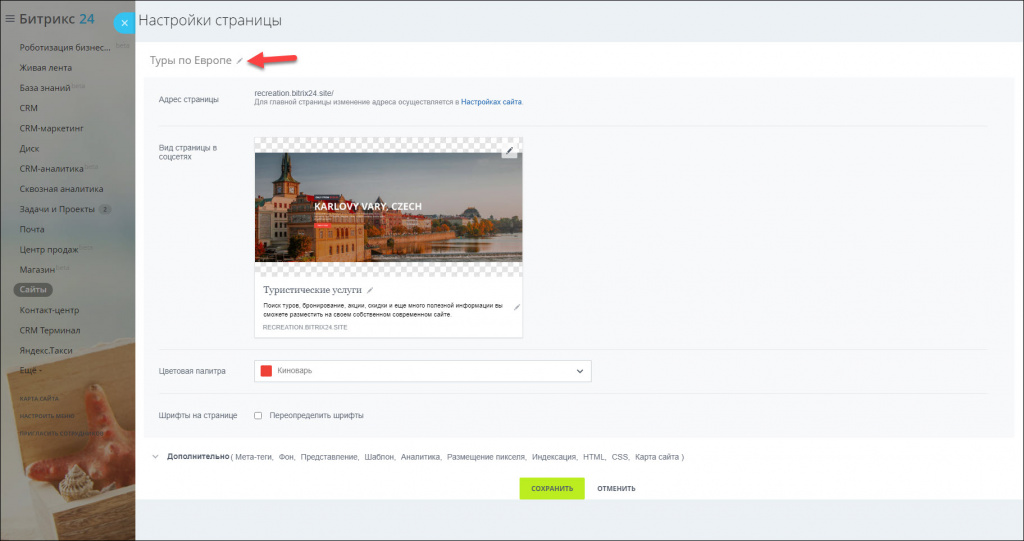
Task: Click the Туры по Европе page title
Action: (x=191, y=61)
